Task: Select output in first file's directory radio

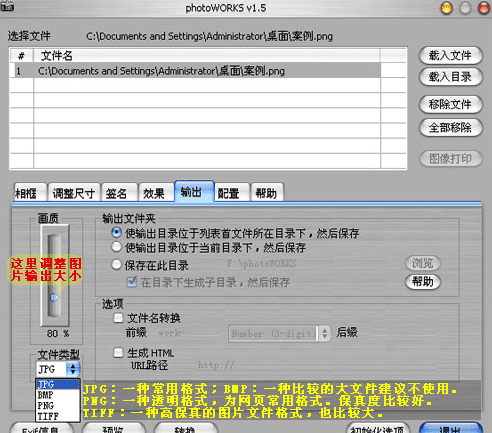Action: click(116, 232)
